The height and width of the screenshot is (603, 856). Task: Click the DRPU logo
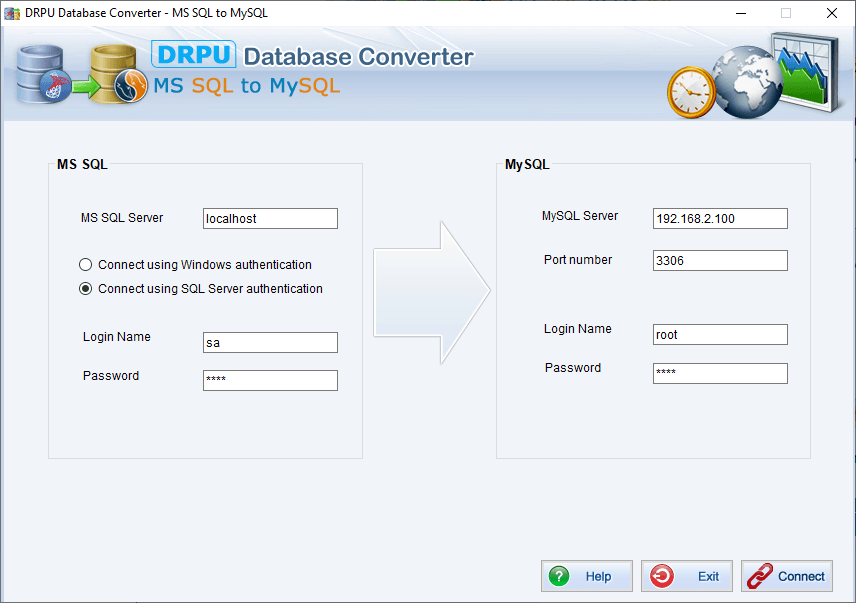194,54
